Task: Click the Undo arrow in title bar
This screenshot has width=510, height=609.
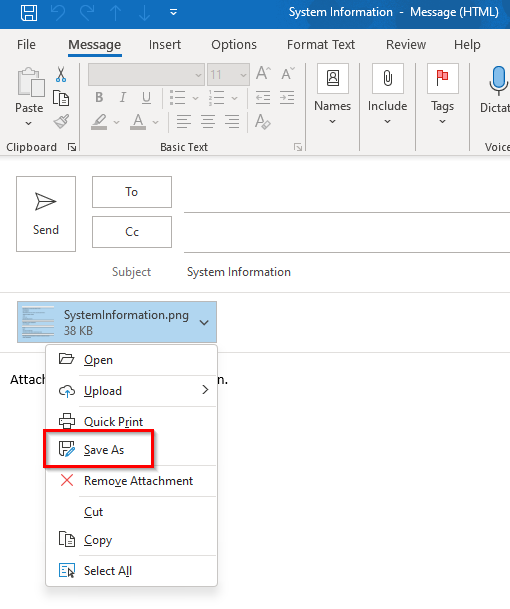Action: tap(58, 12)
